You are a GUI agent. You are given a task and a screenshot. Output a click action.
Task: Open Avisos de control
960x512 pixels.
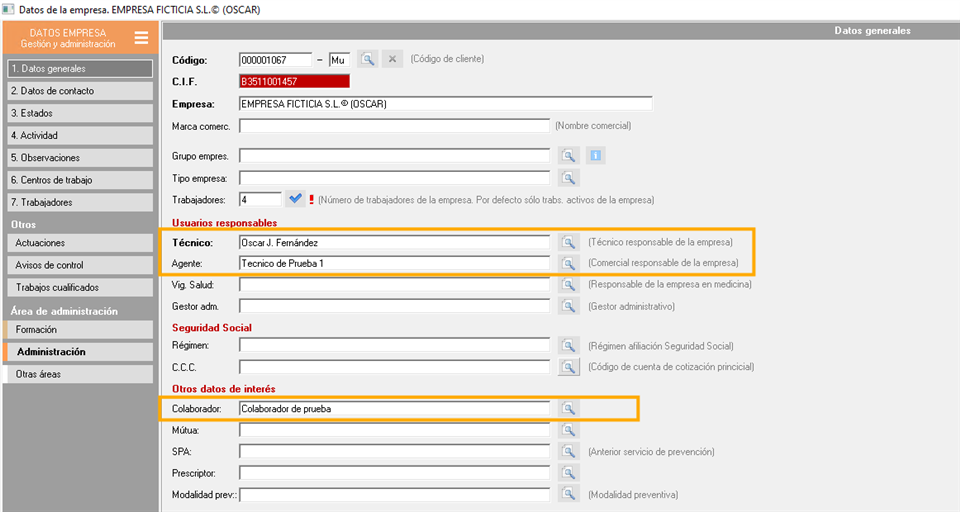pyautogui.click(x=78, y=265)
